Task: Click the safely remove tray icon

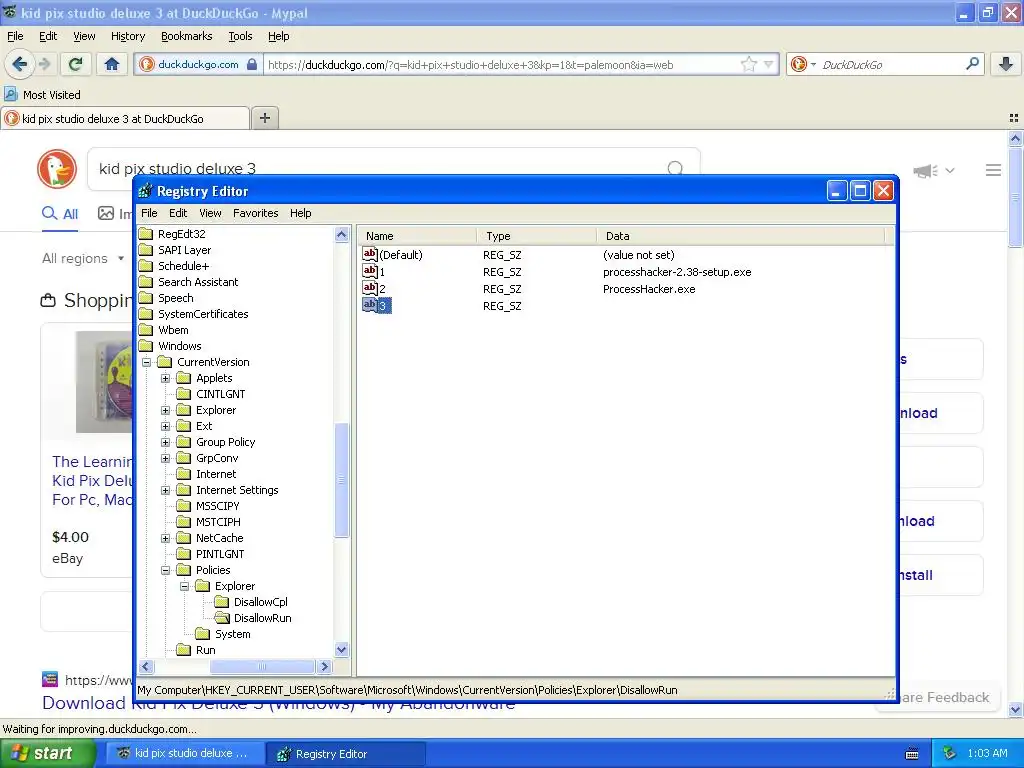Action: pos(950,753)
